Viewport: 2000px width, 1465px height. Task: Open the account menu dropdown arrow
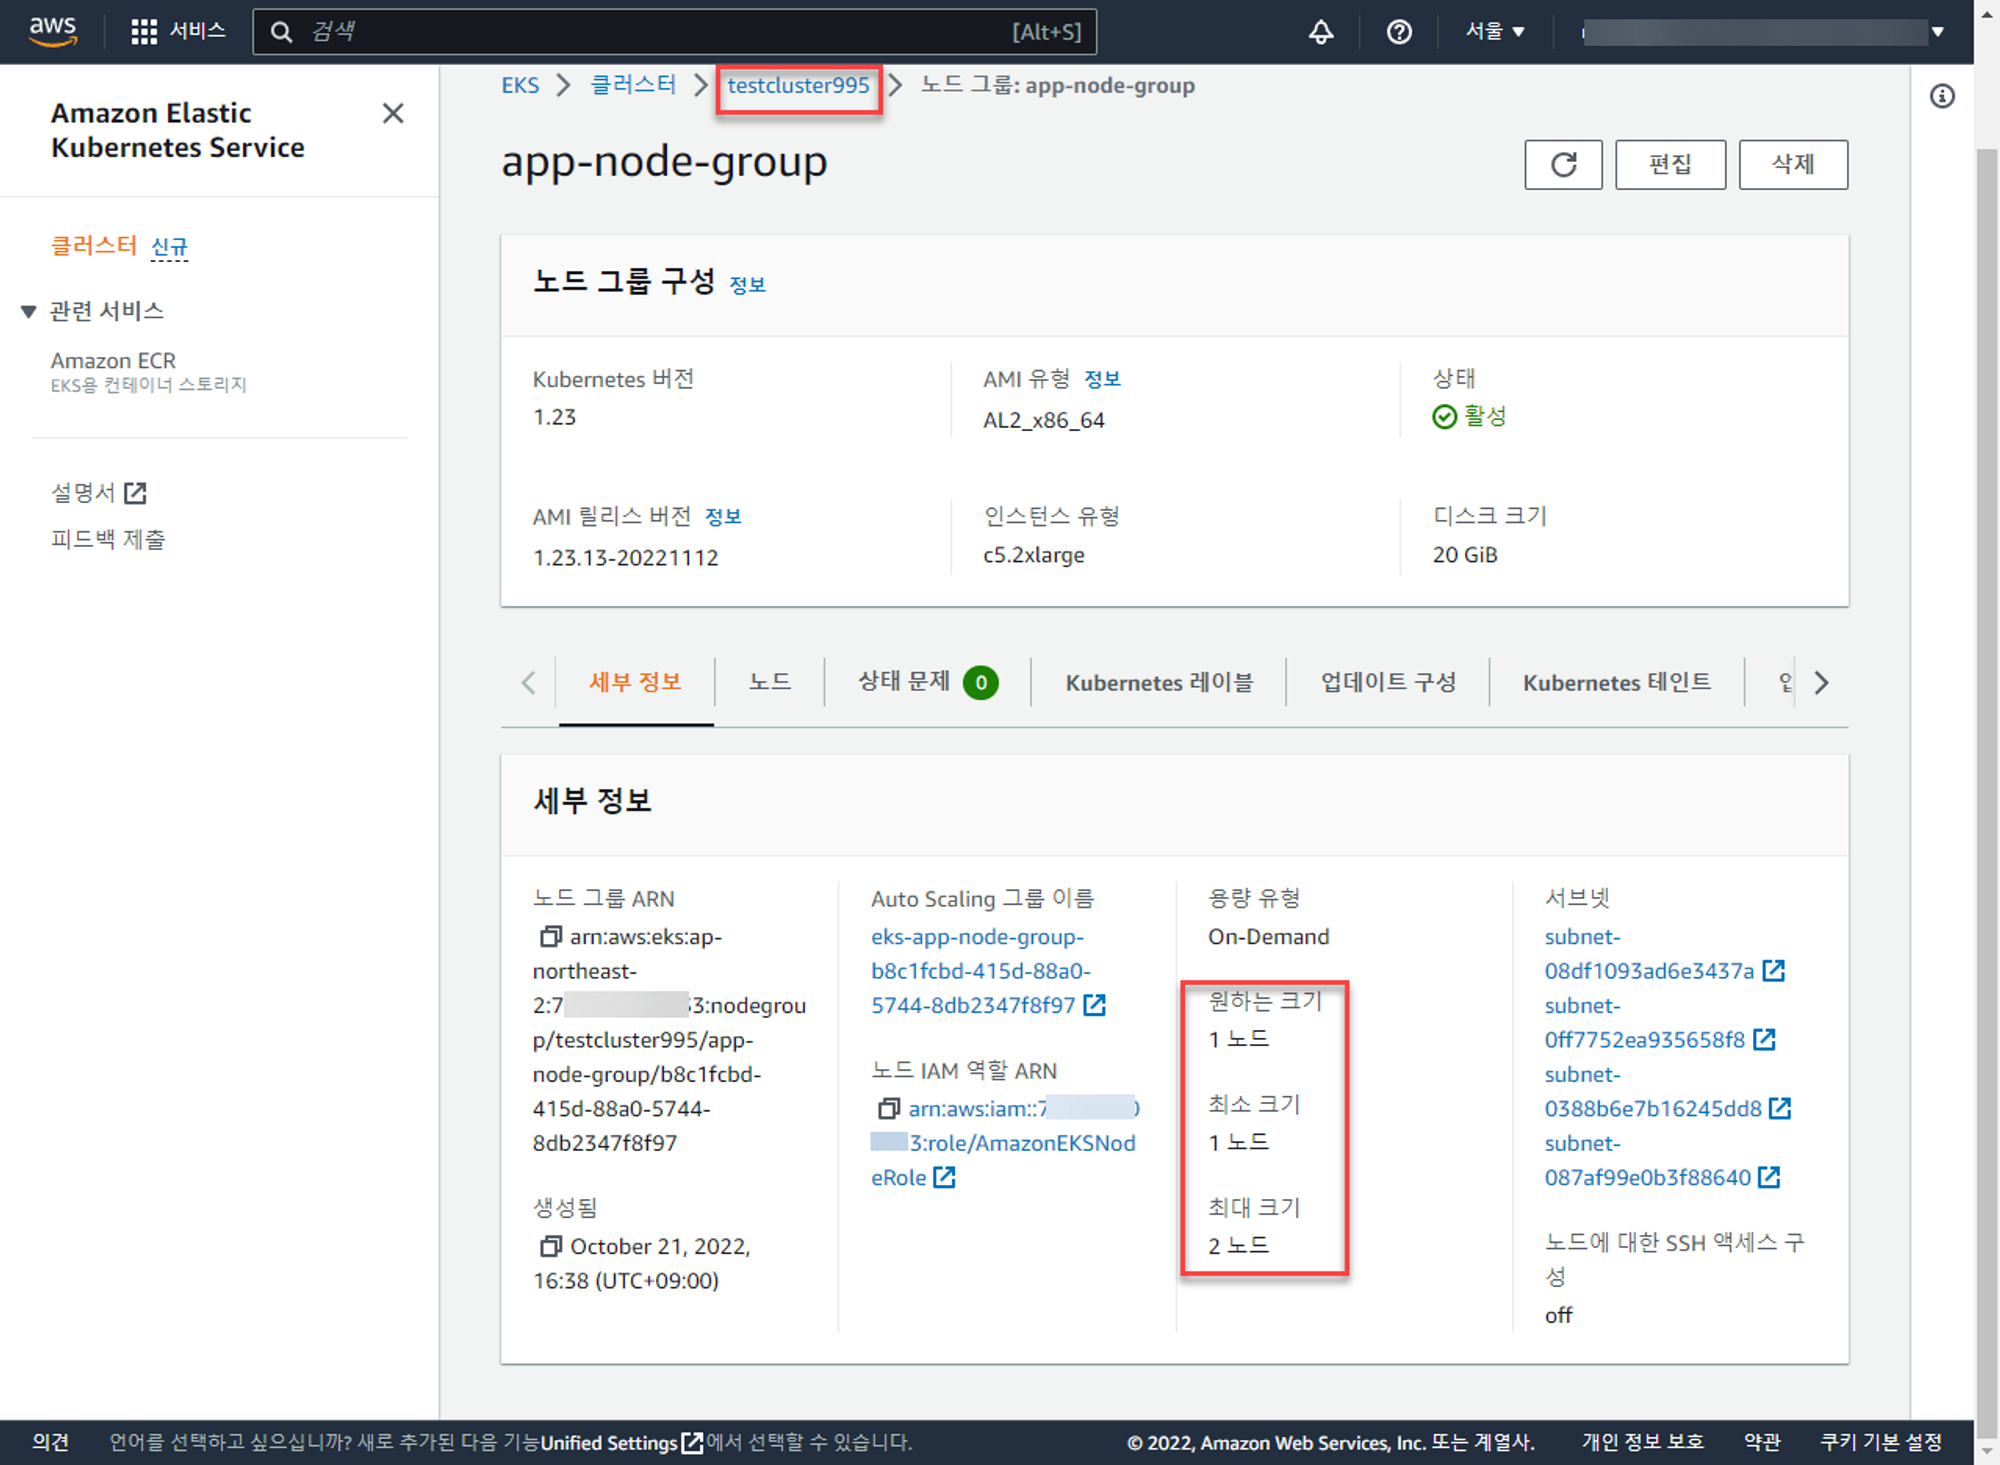point(1938,32)
